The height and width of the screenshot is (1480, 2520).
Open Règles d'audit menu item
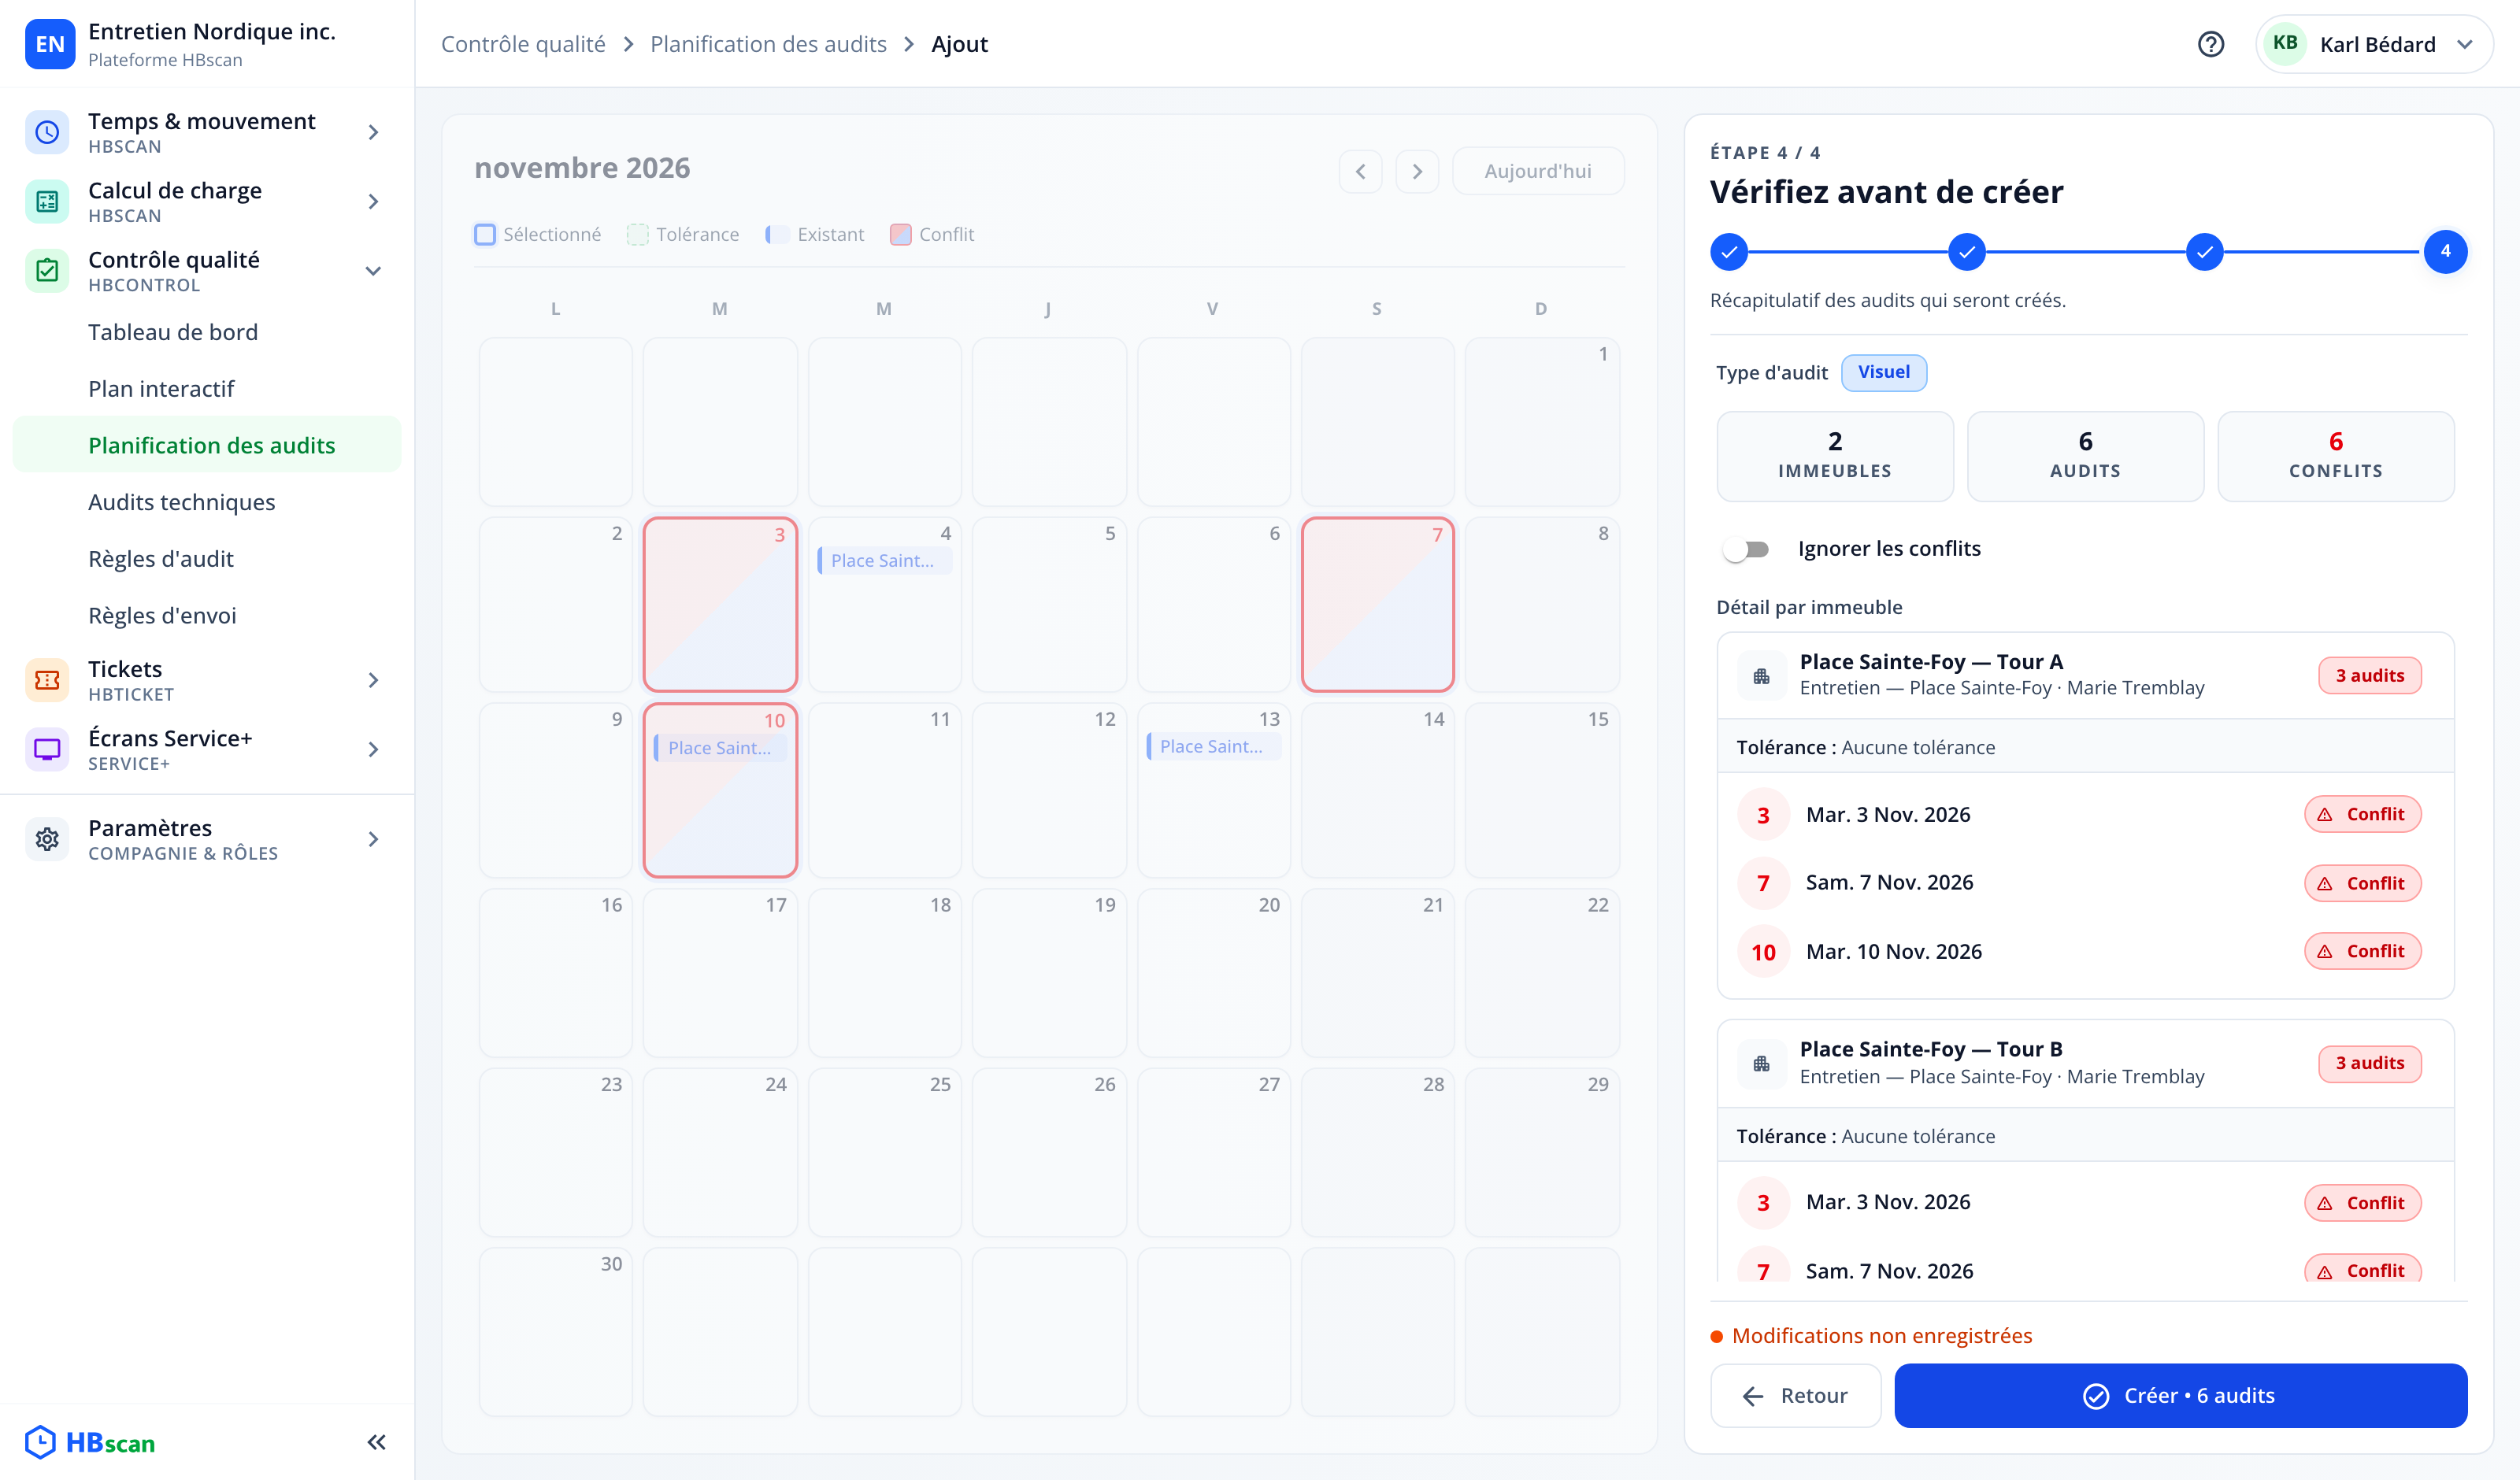[160, 559]
